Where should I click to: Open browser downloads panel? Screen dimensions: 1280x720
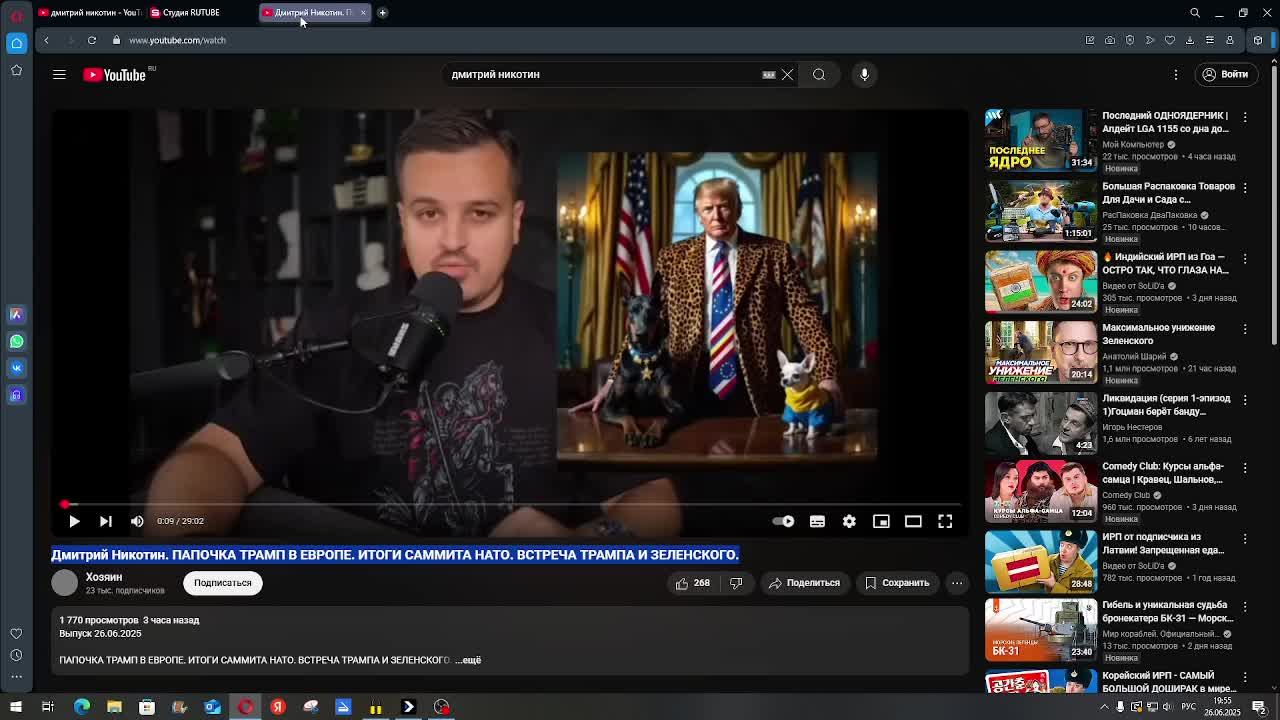[1190, 40]
